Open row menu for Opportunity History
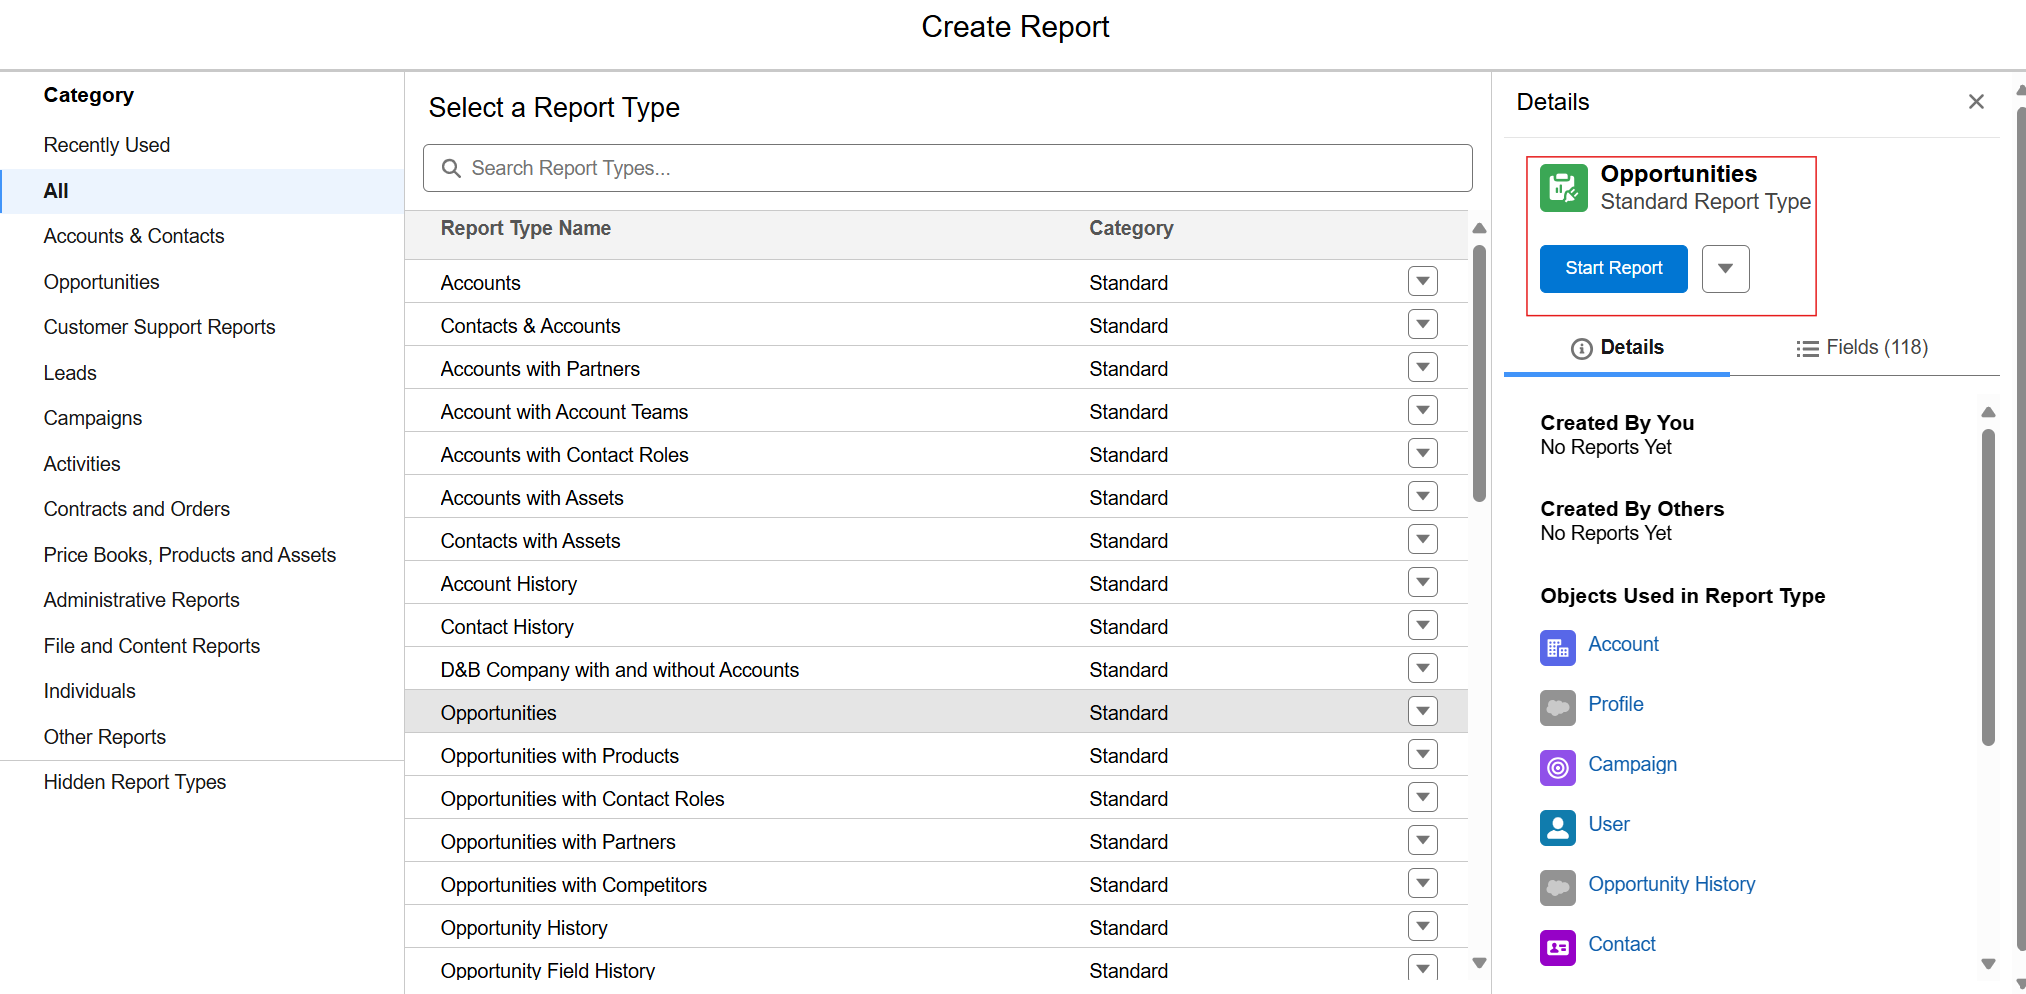The height and width of the screenshot is (994, 2026). (1422, 927)
